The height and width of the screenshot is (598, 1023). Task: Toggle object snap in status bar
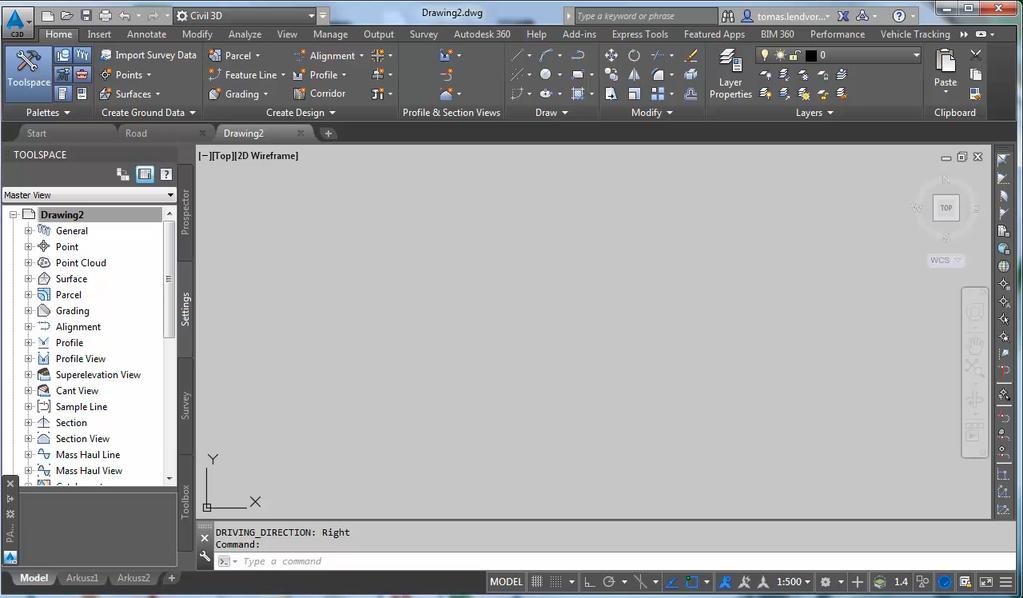pos(692,582)
